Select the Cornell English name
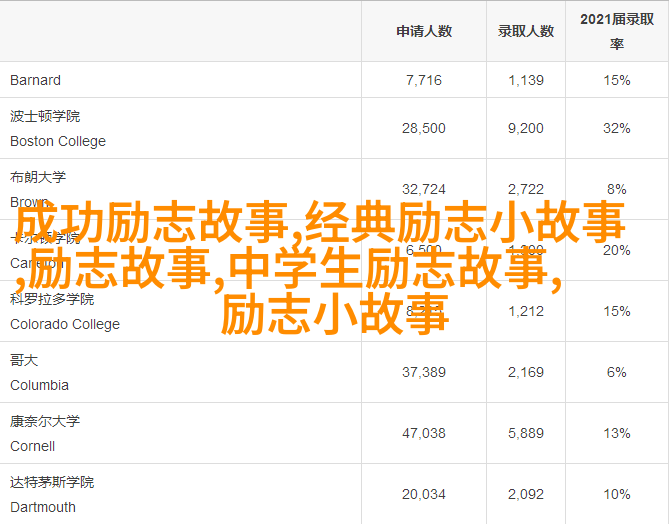Image resolution: width=670 pixels, height=524 pixels. click(x=32, y=446)
